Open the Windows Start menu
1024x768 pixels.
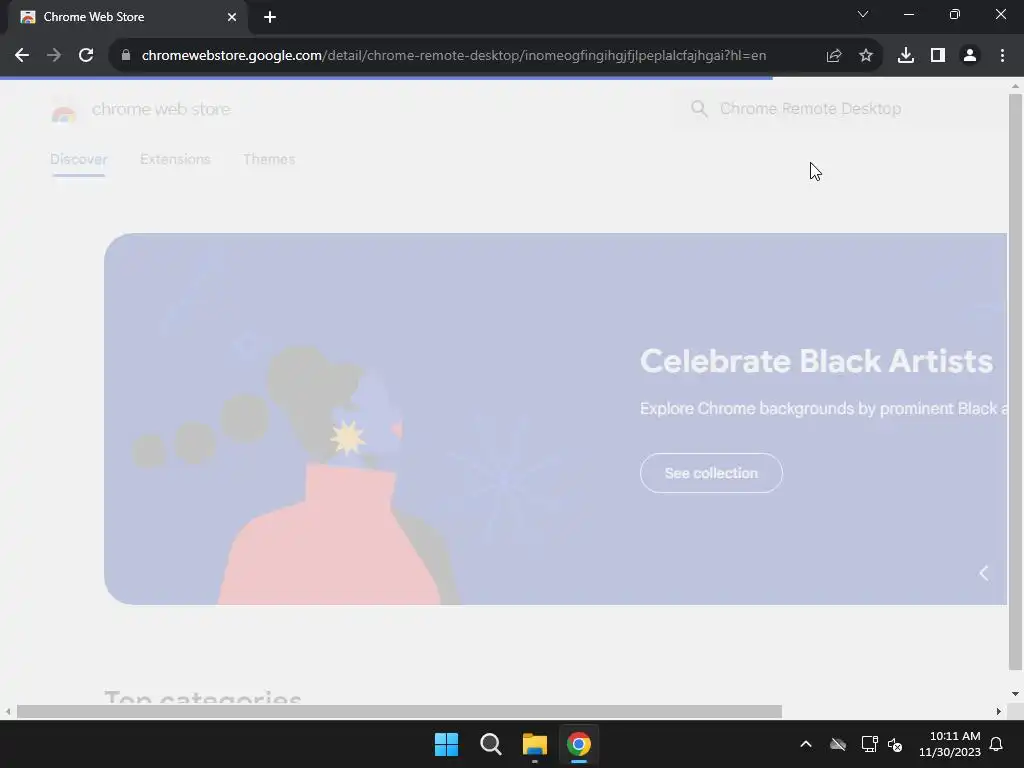click(447, 744)
